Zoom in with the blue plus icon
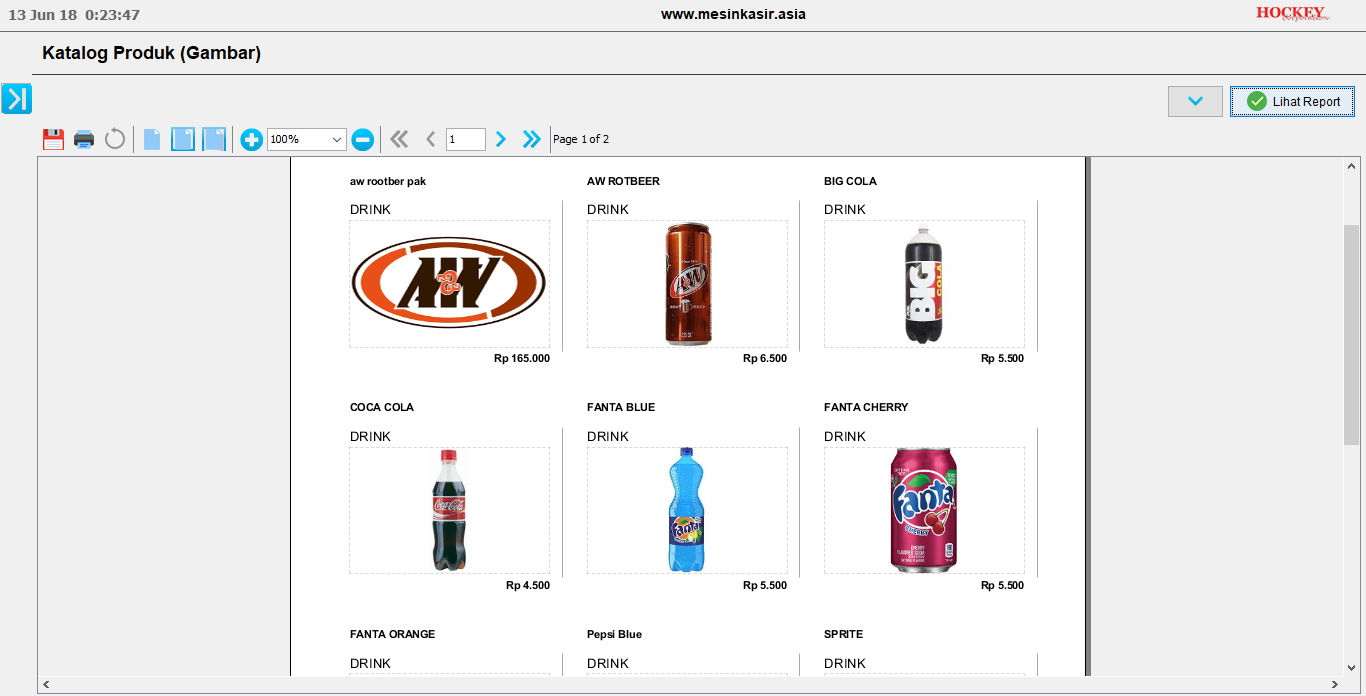 point(251,139)
